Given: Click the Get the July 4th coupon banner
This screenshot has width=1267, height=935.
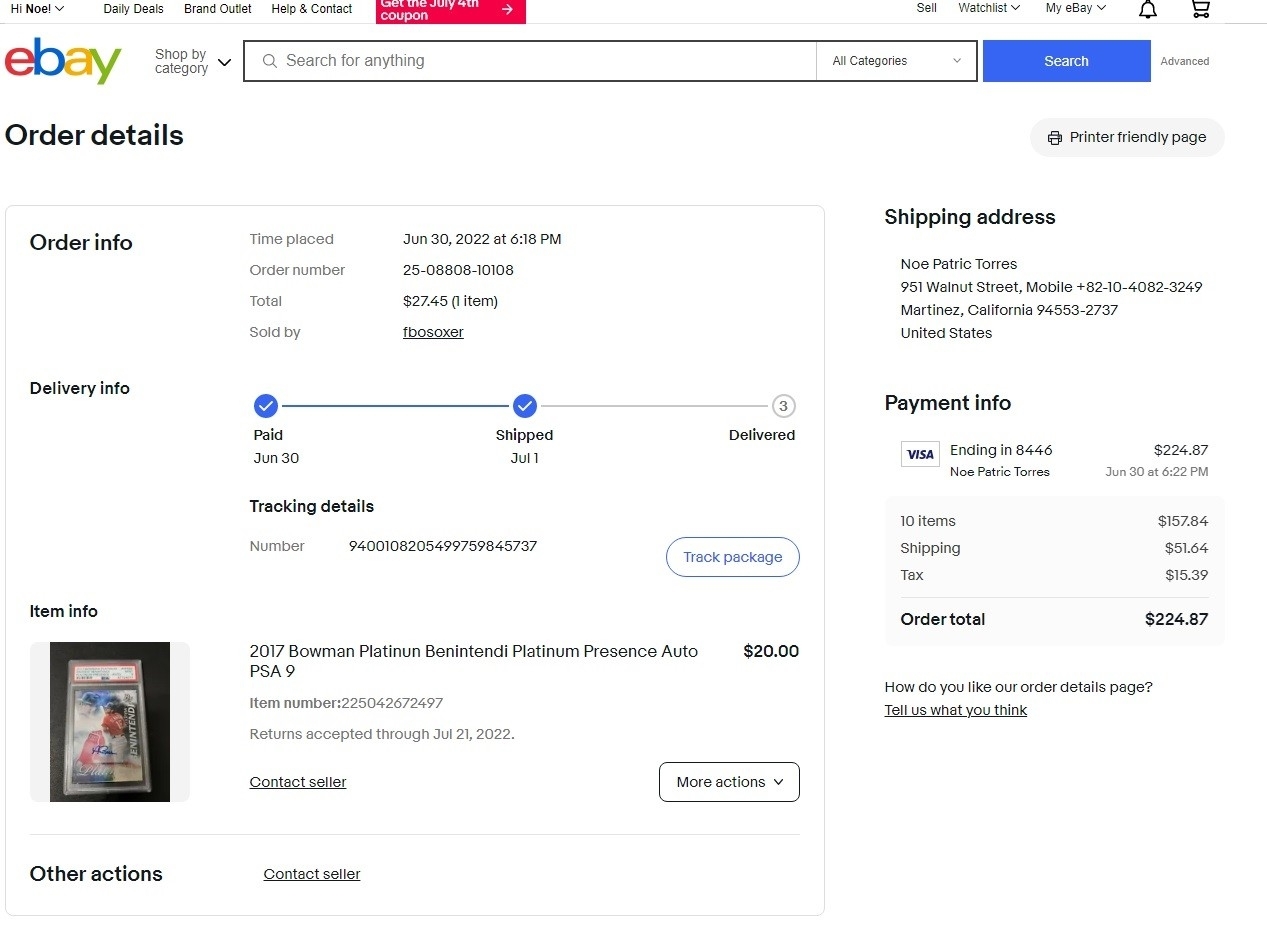Looking at the screenshot, I should [451, 10].
